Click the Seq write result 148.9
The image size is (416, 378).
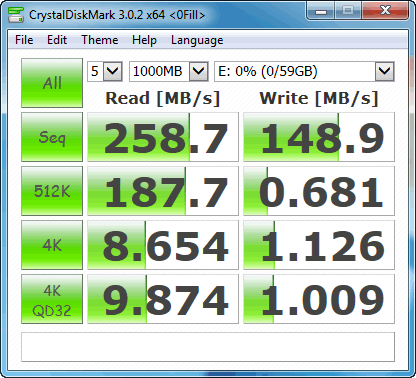[x=319, y=137]
